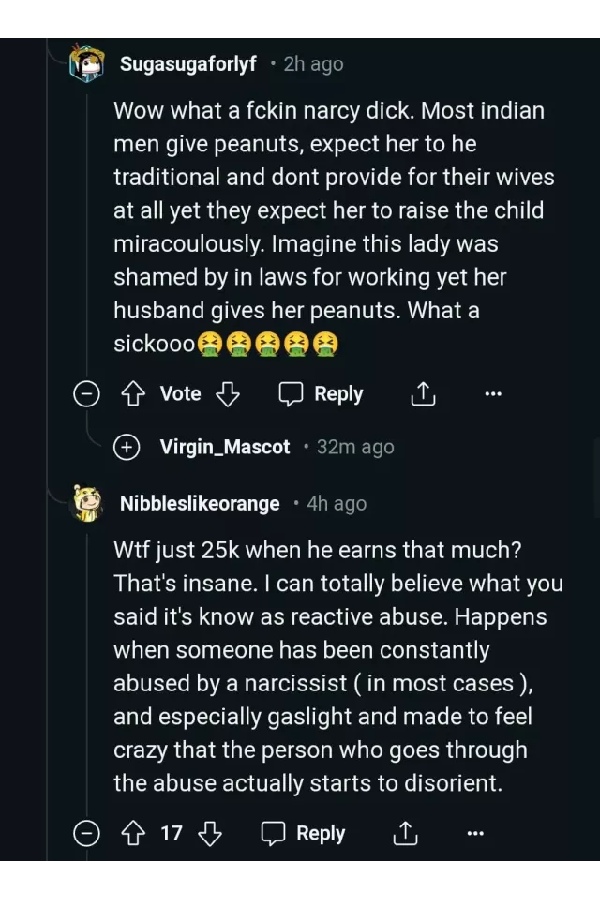
Task: Downvote the Nibbleslikeorange comment
Action: pos(210,833)
